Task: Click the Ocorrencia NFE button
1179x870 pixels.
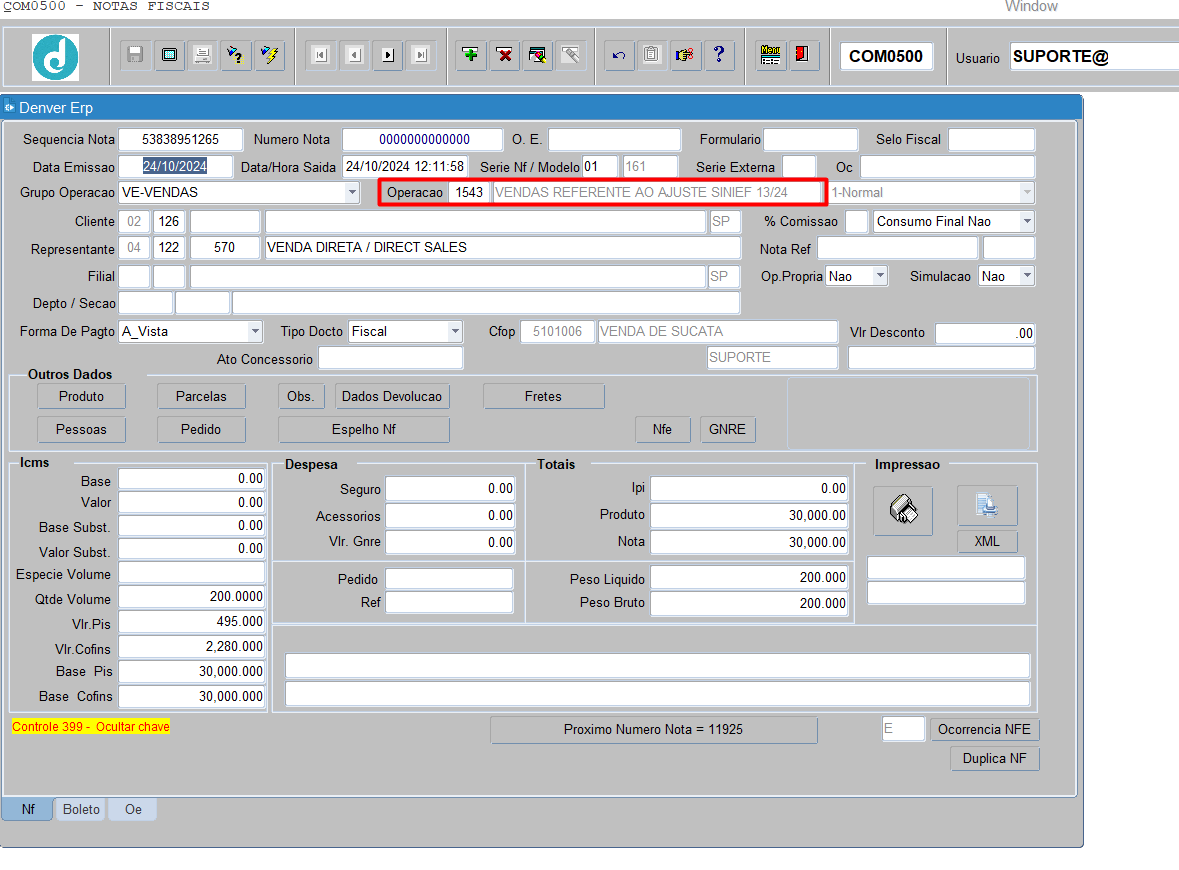Action: coord(984,729)
